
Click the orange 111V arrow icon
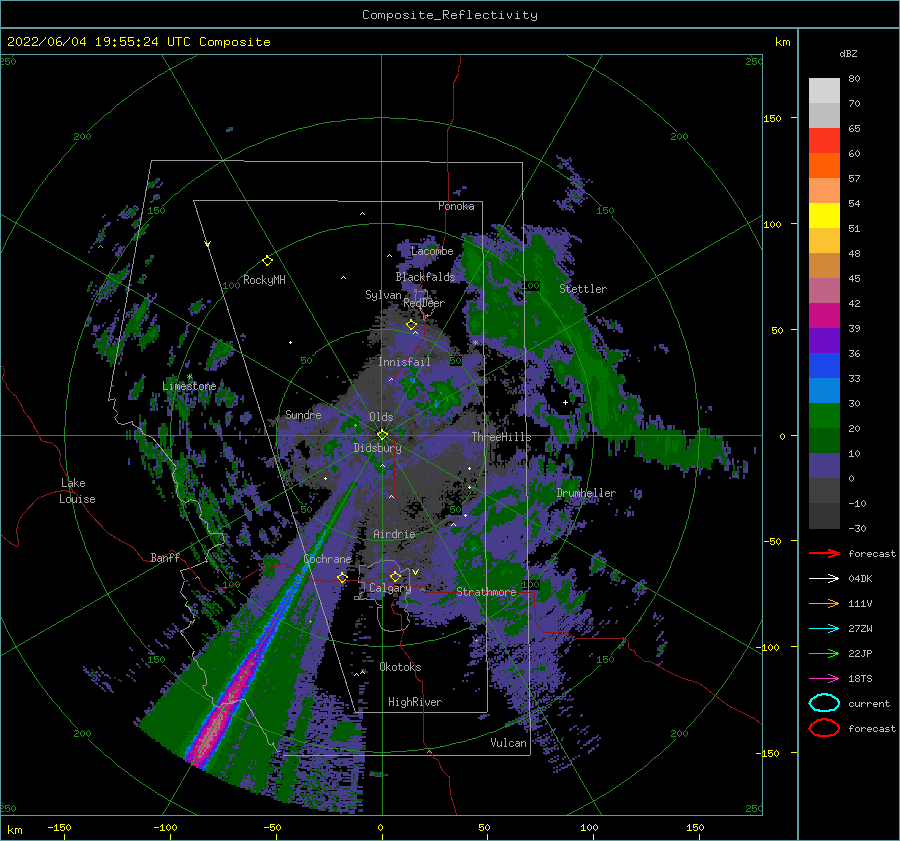pos(824,603)
